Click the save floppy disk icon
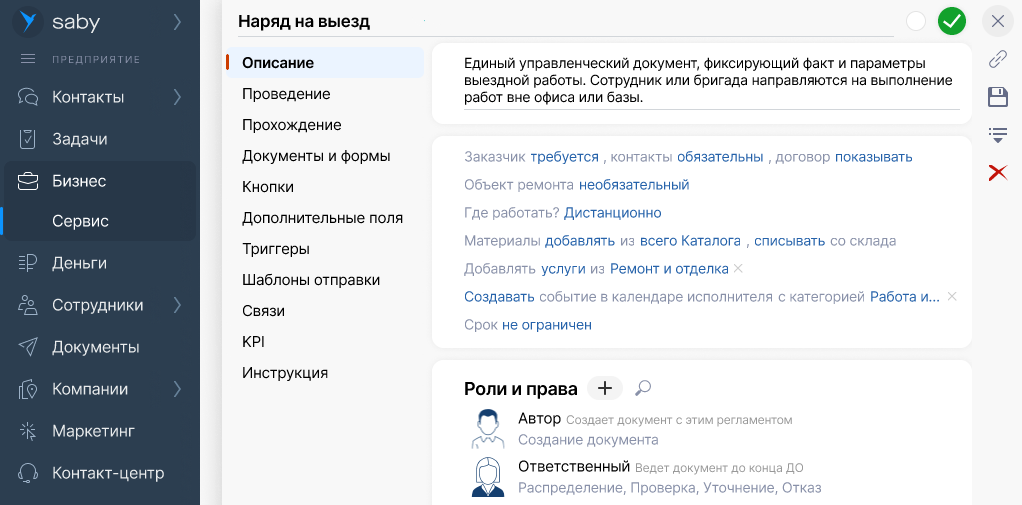 (x=997, y=97)
